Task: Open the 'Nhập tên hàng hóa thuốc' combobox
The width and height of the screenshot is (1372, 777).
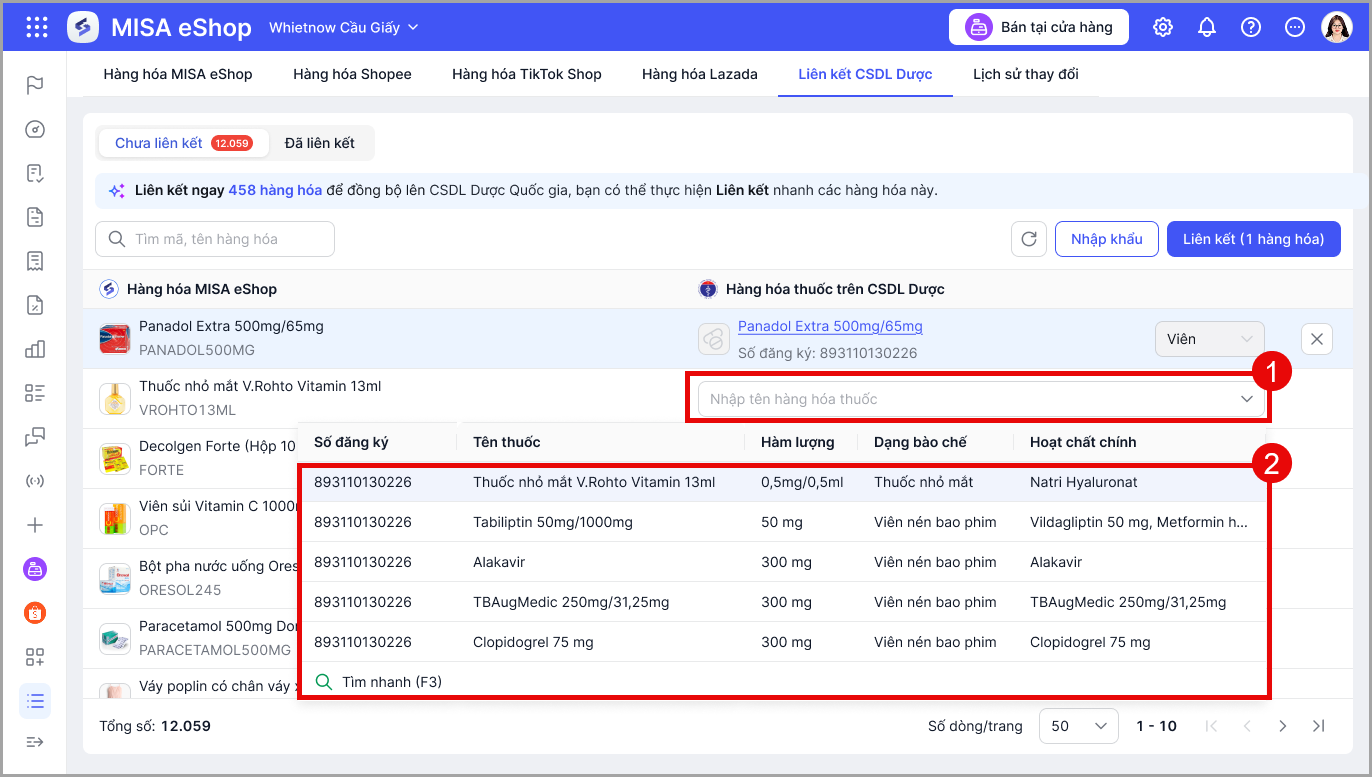Action: point(980,399)
